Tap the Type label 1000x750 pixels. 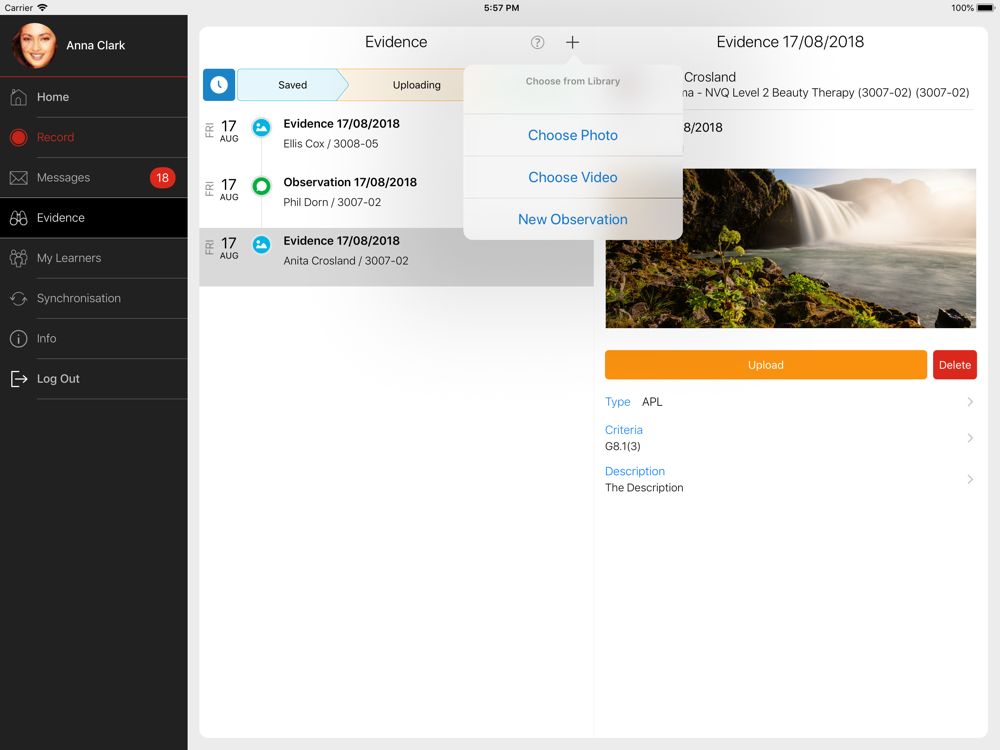click(x=617, y=402)
